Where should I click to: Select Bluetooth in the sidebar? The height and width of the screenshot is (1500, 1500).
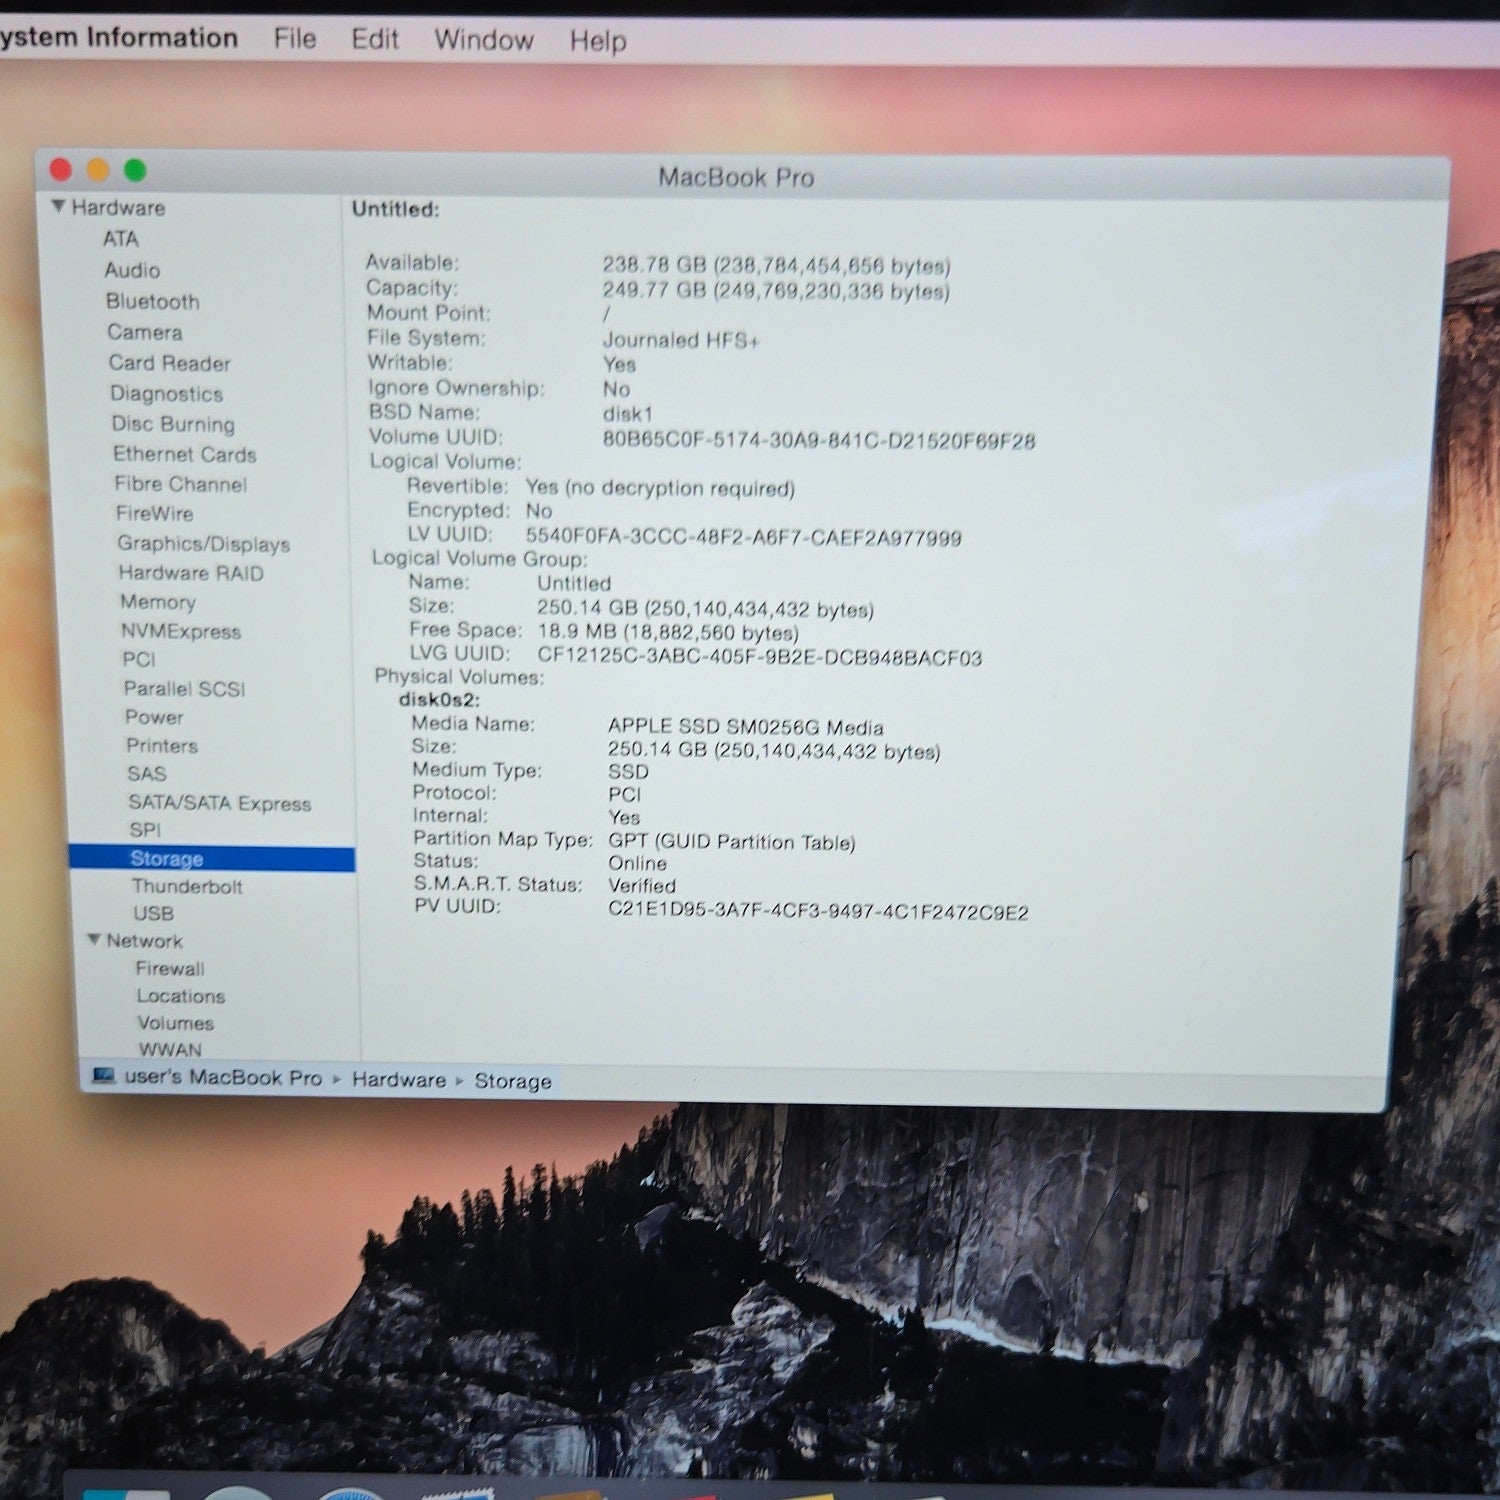(153, 301)
